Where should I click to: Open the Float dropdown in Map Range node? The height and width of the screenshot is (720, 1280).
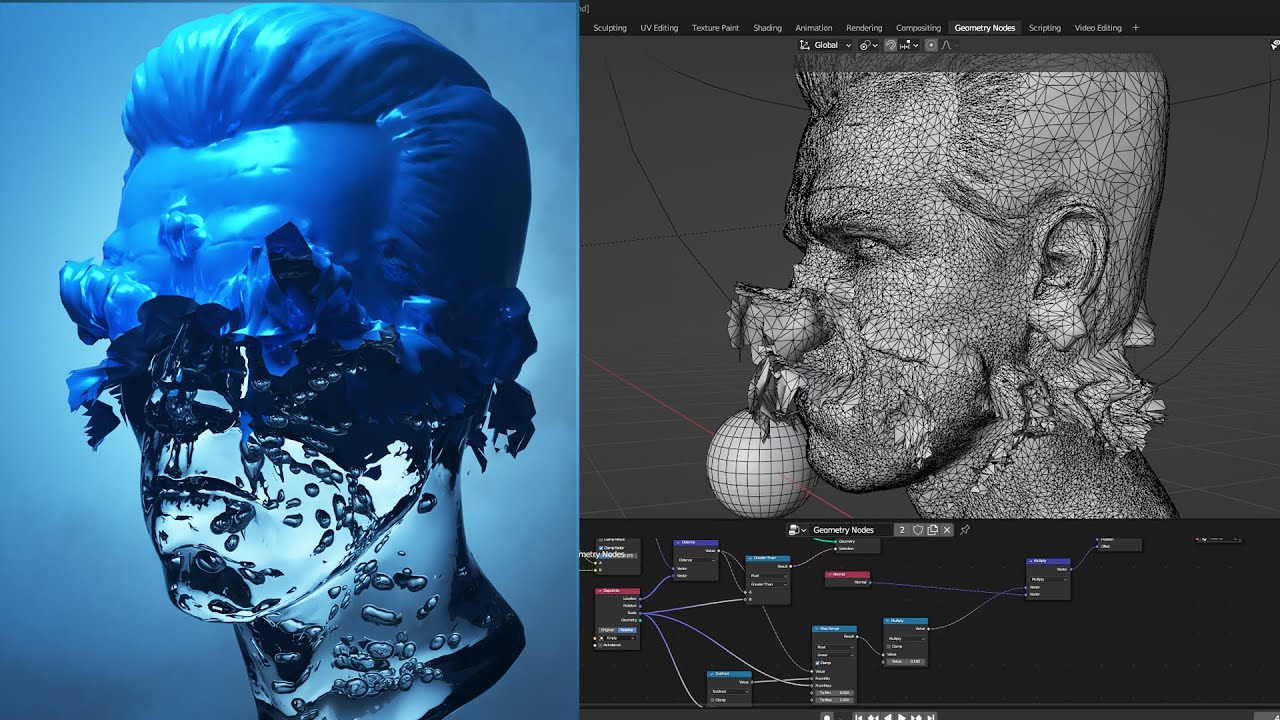tap(835, 647)
